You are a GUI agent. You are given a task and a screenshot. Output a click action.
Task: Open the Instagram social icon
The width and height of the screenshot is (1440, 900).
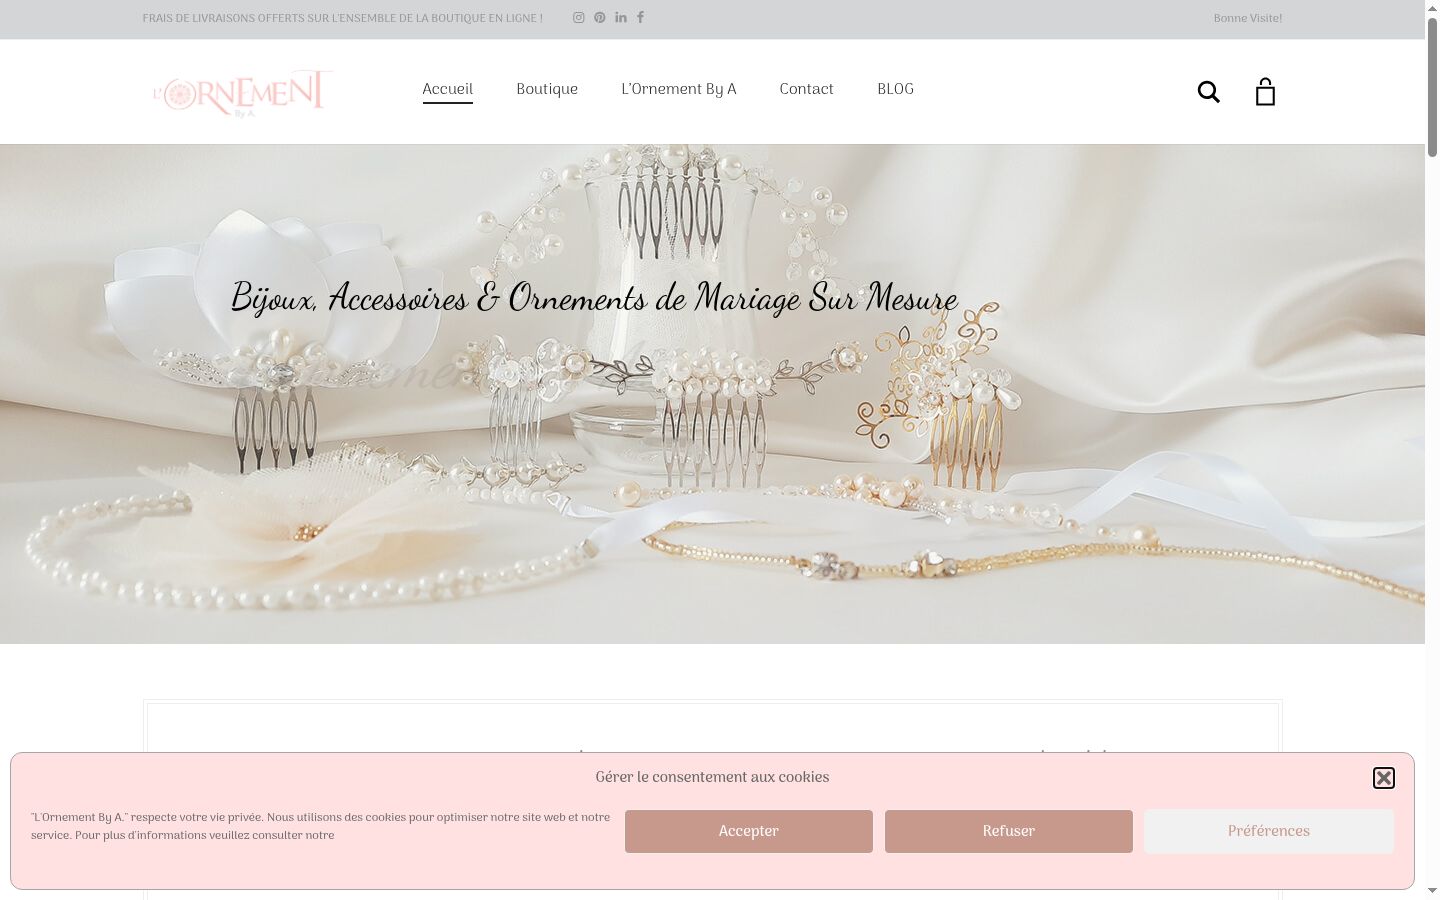(578, 17)
